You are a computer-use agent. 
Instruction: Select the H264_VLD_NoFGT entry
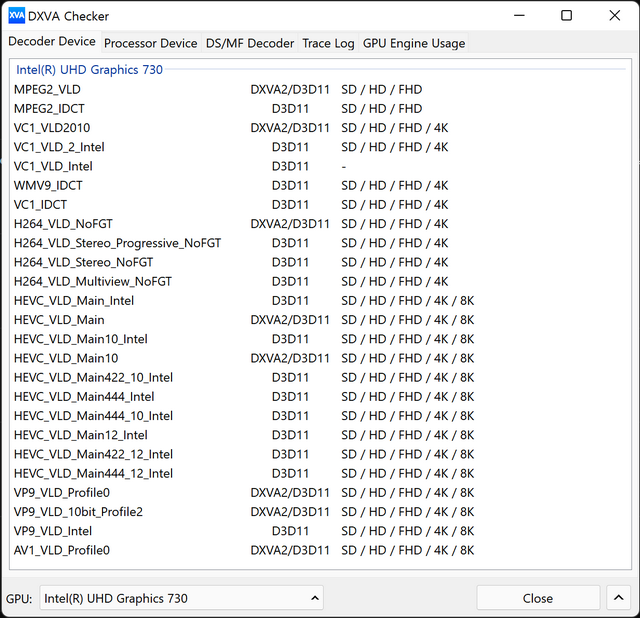coord(320,224)
